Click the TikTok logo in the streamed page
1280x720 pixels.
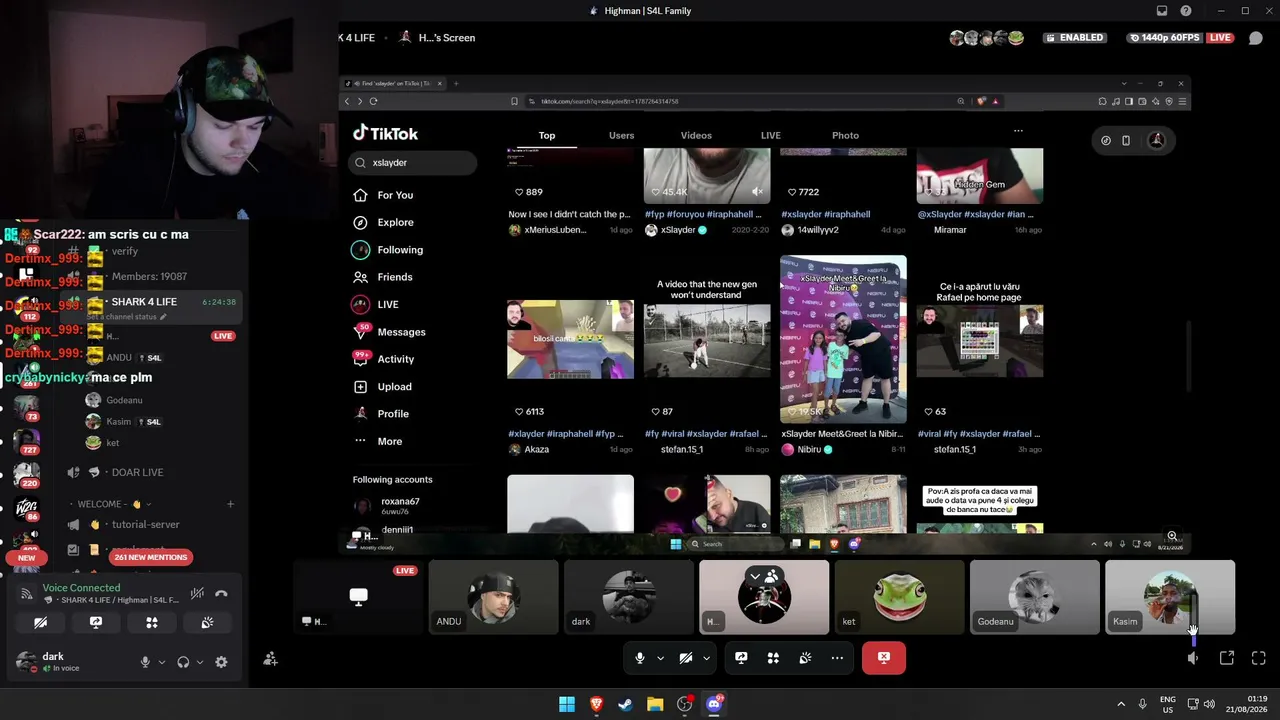(x=385, y=133)
